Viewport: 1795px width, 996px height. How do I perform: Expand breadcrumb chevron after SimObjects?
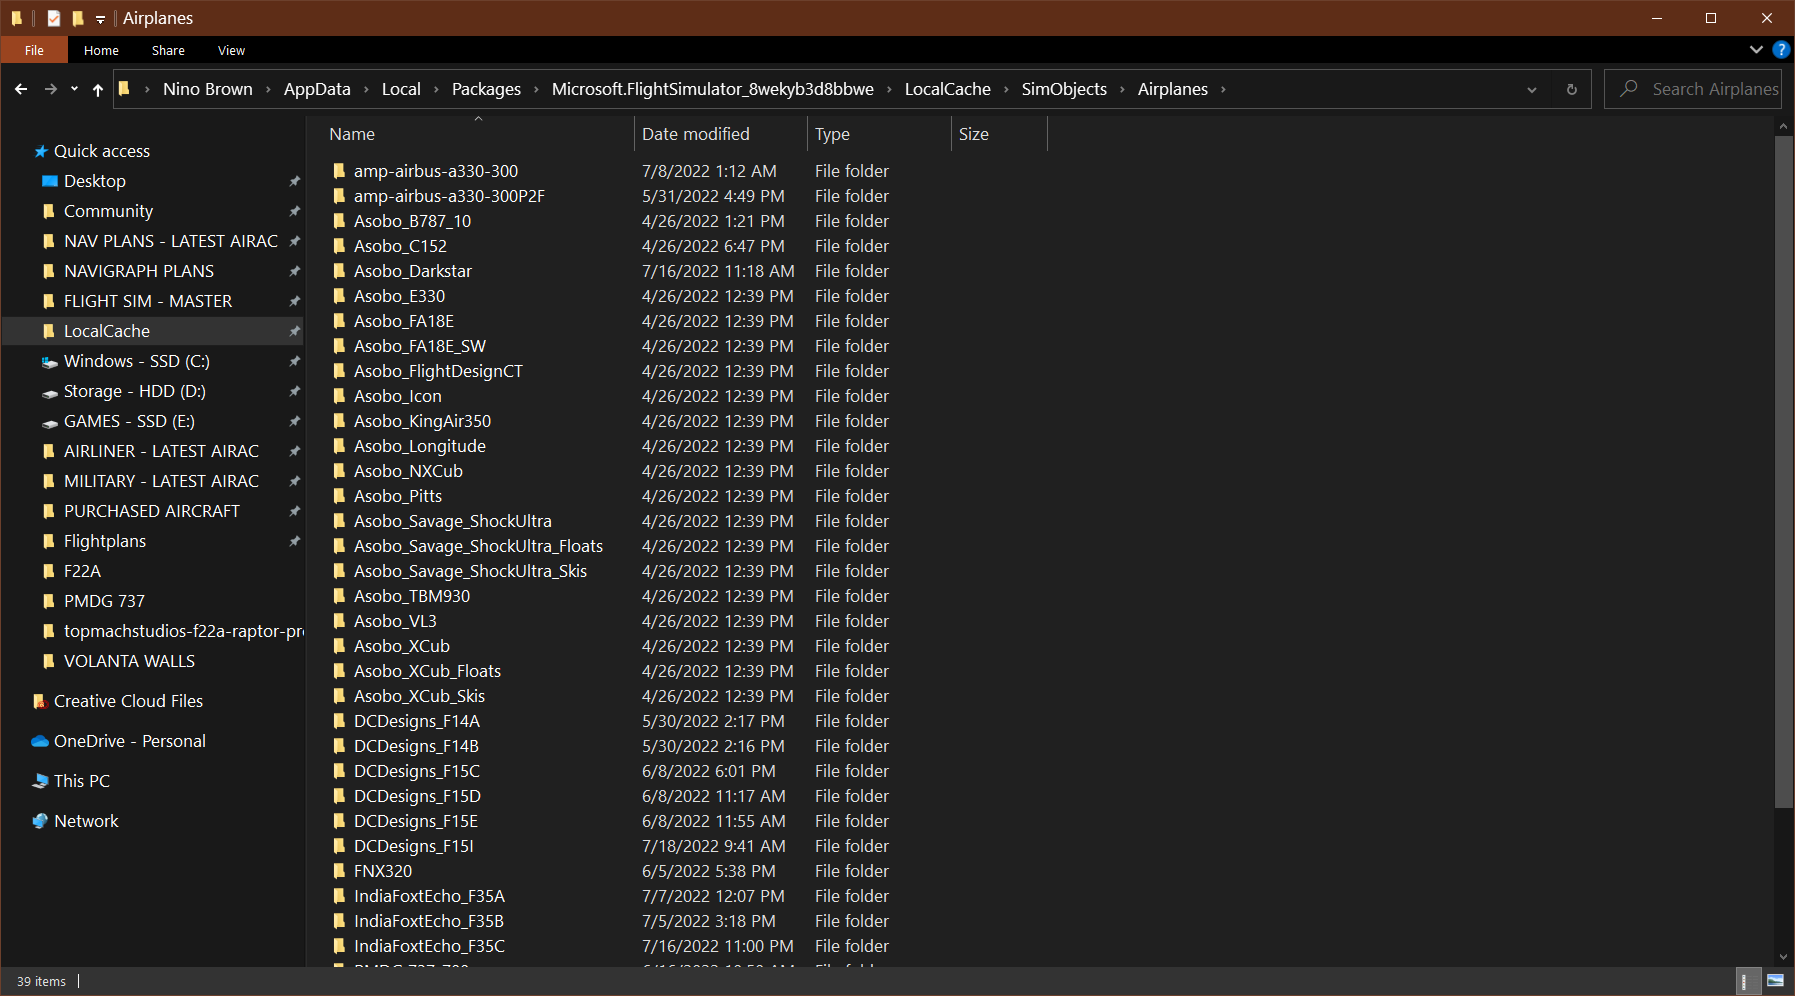coord(1122,89)
